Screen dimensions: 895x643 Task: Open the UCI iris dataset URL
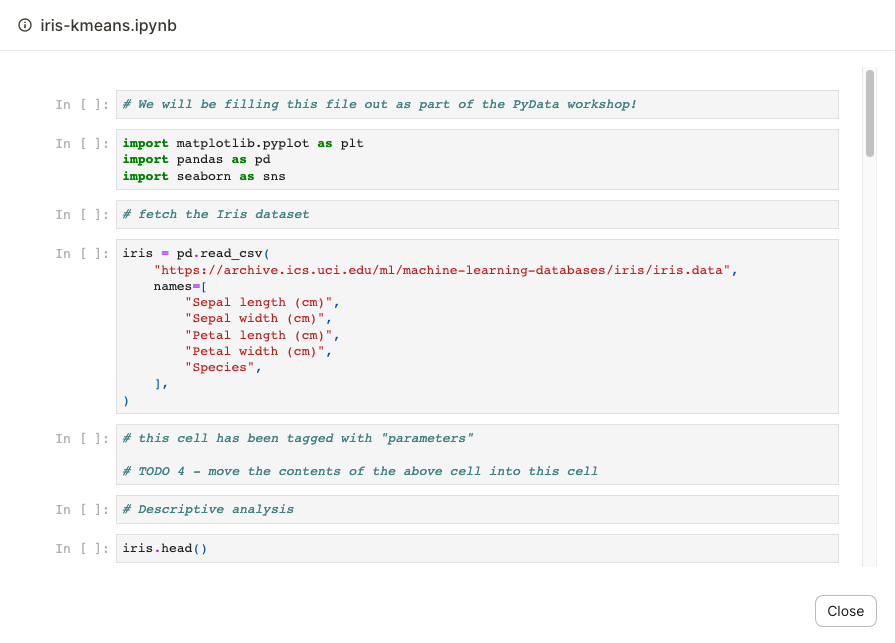coord(444,269)
